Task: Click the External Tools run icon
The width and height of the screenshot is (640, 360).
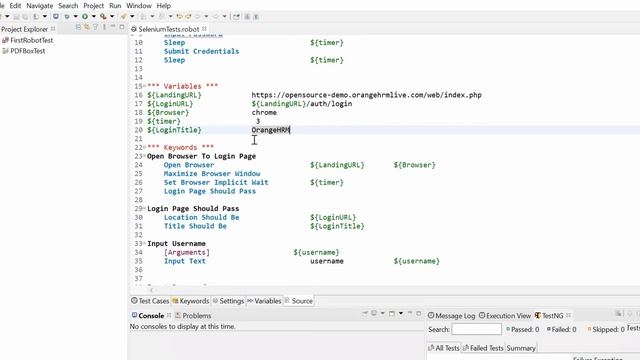Action: [x=103, y=16]
